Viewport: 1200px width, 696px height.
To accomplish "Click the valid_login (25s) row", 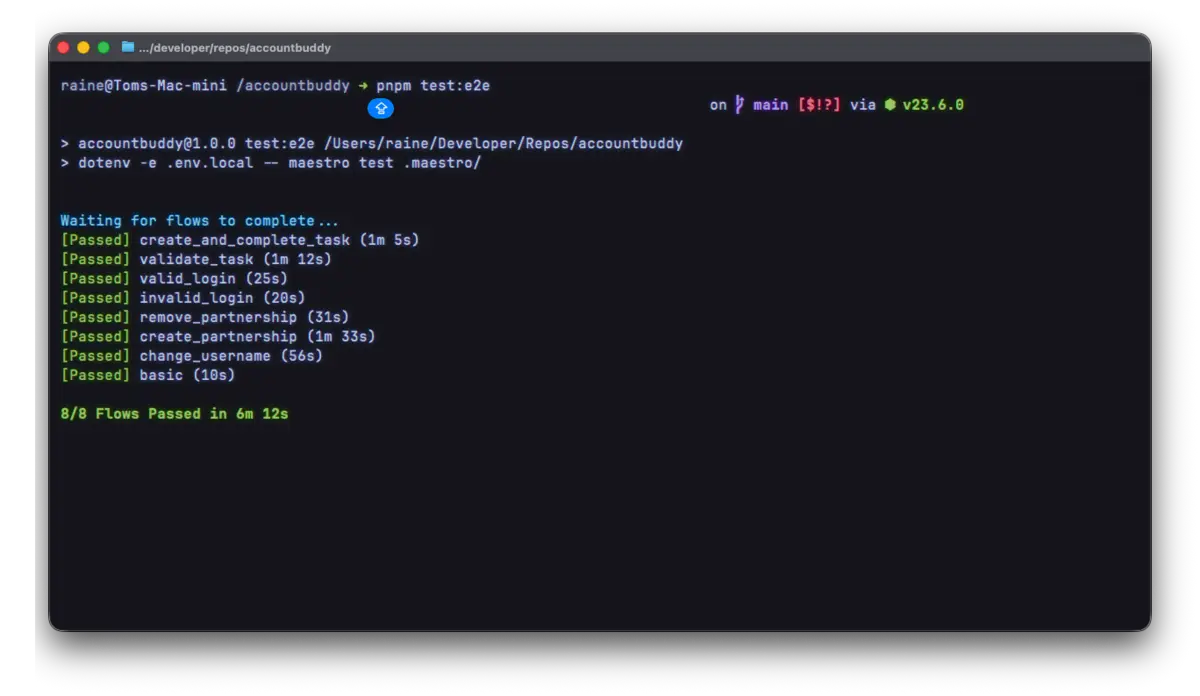I will pyautogui.click(x=174, y=279).
